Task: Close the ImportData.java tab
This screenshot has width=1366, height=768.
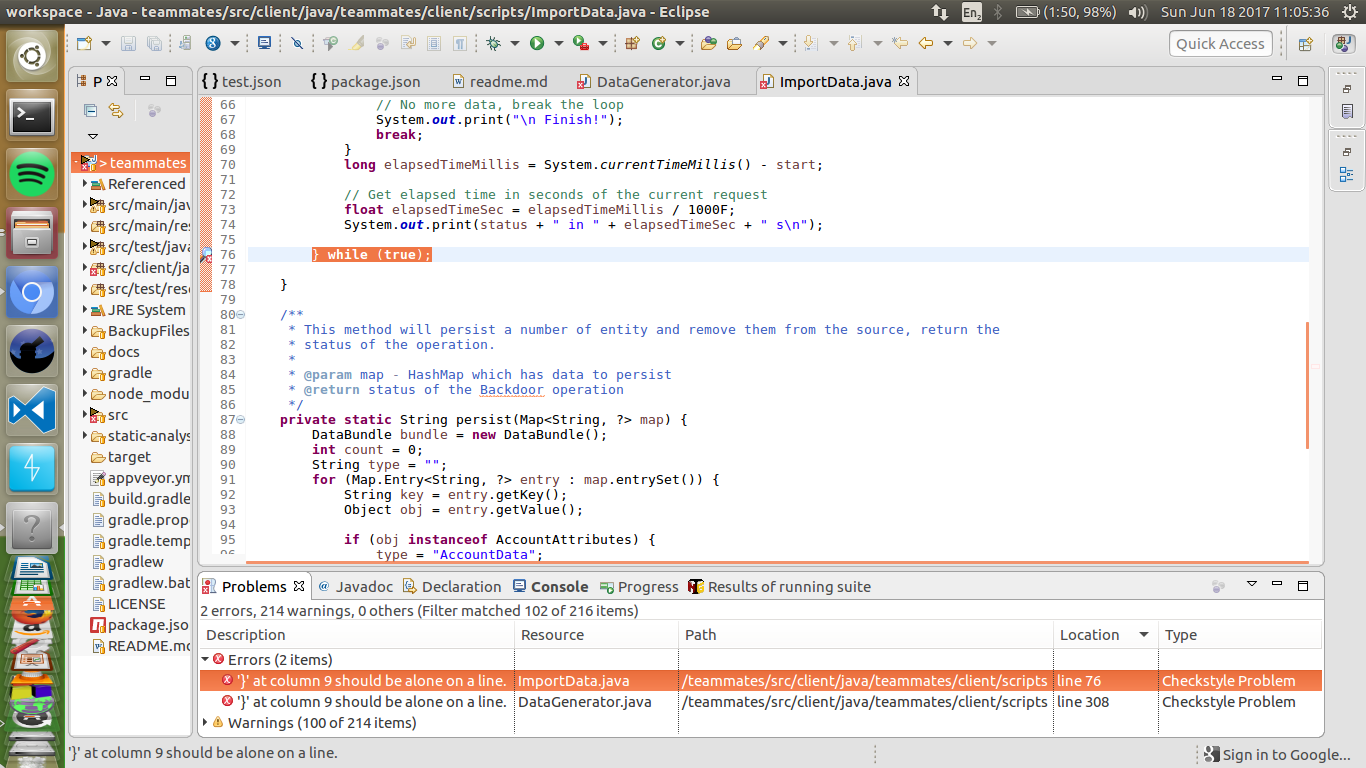Action: [903, 82]
